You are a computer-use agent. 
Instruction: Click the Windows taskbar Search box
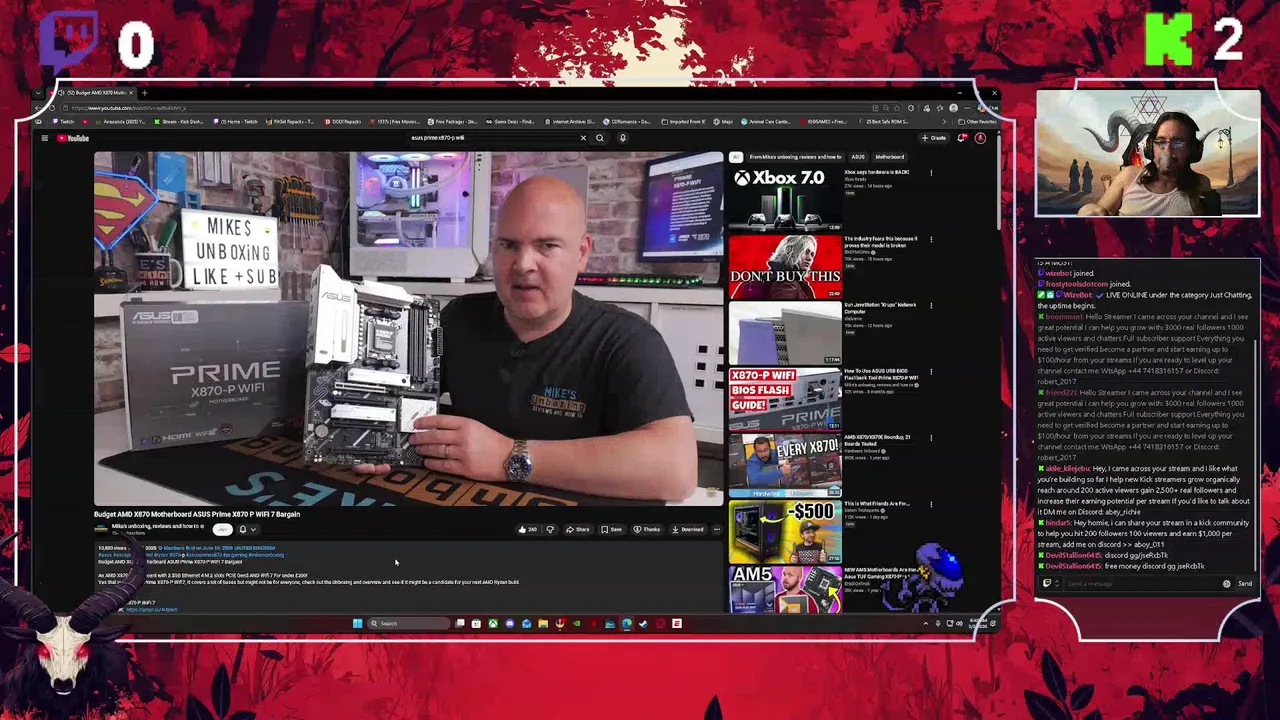point(407,623)
